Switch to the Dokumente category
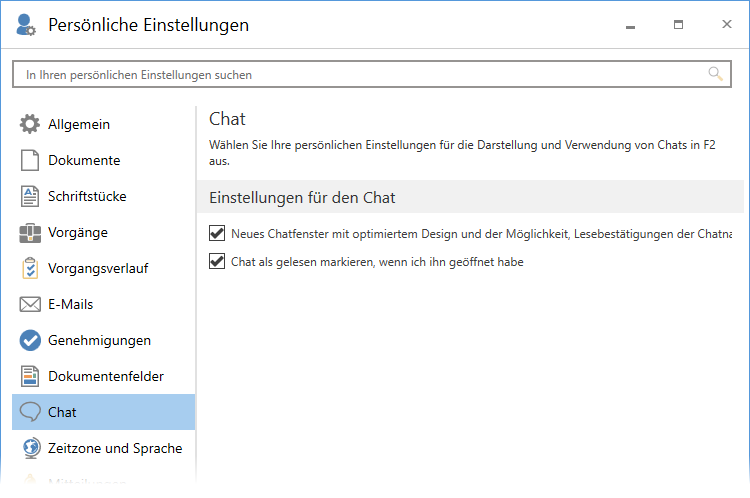This screenshot has height=498, width=750. pyautogui.click(x=103, y=160)
